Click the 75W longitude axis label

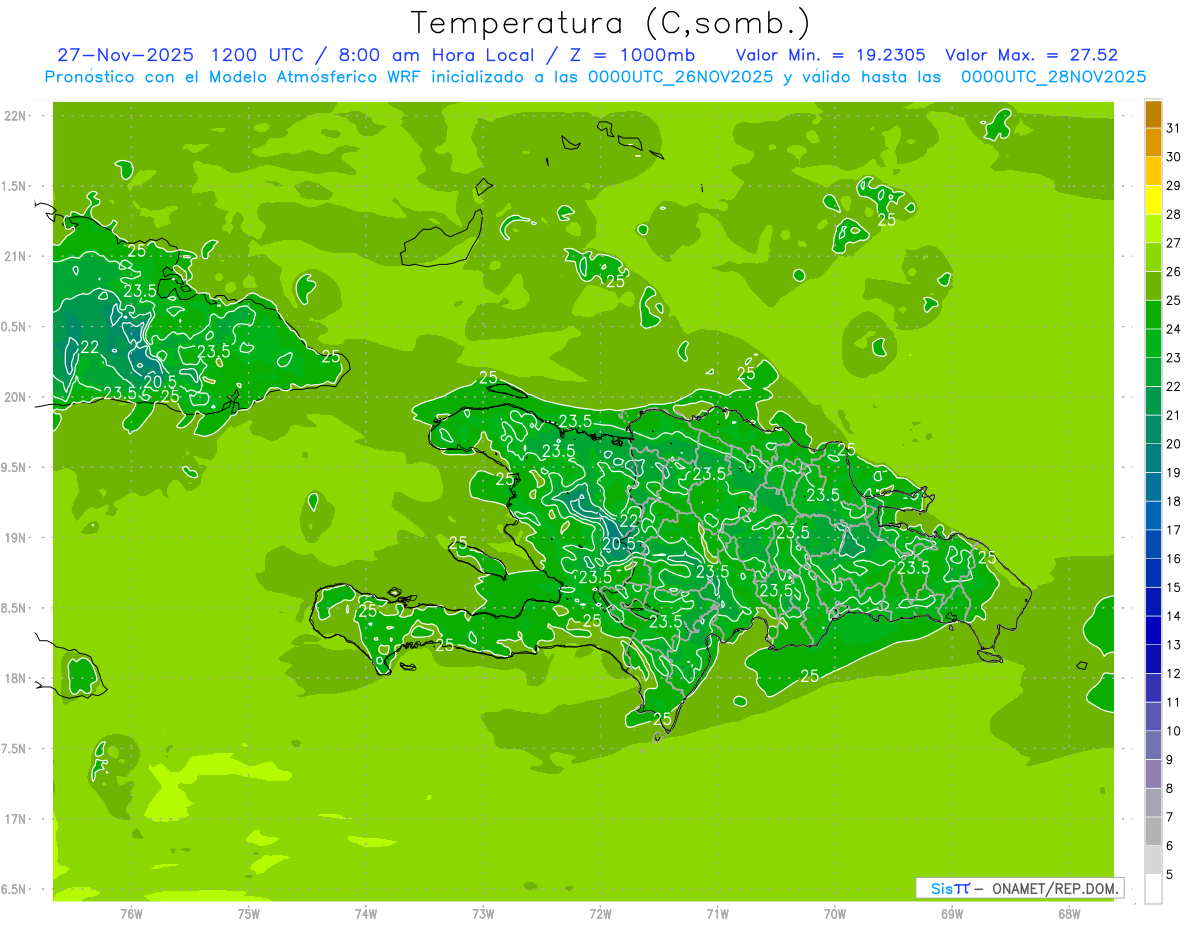click(x=249, y=914)
